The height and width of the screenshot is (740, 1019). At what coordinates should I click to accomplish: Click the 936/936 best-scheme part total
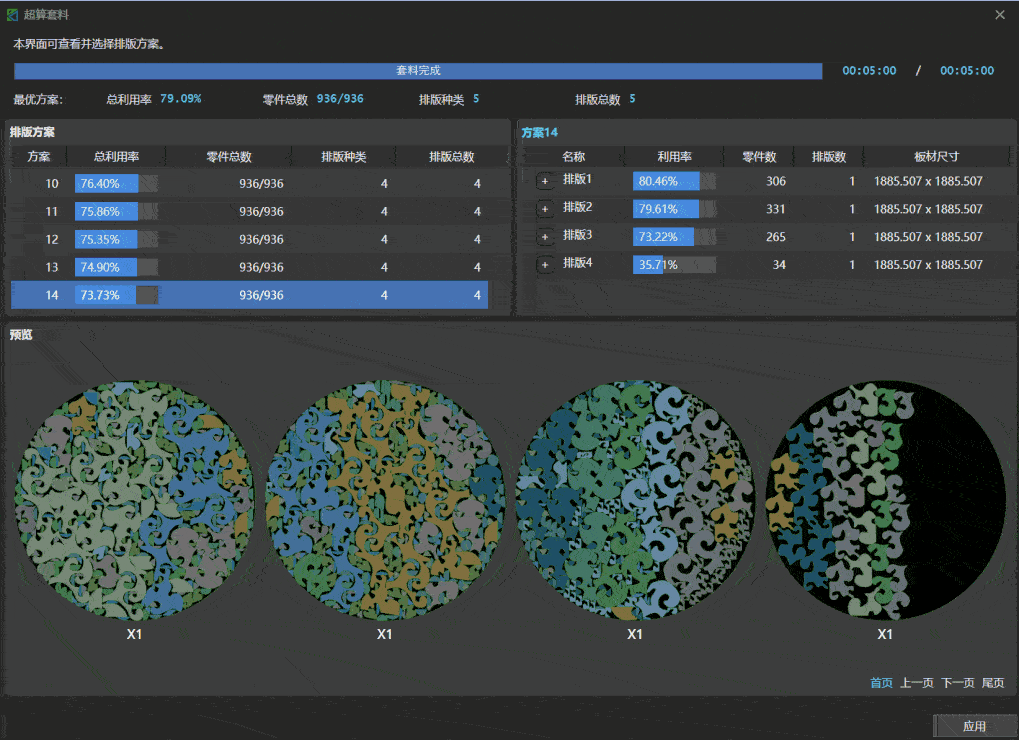pos(340,99)
